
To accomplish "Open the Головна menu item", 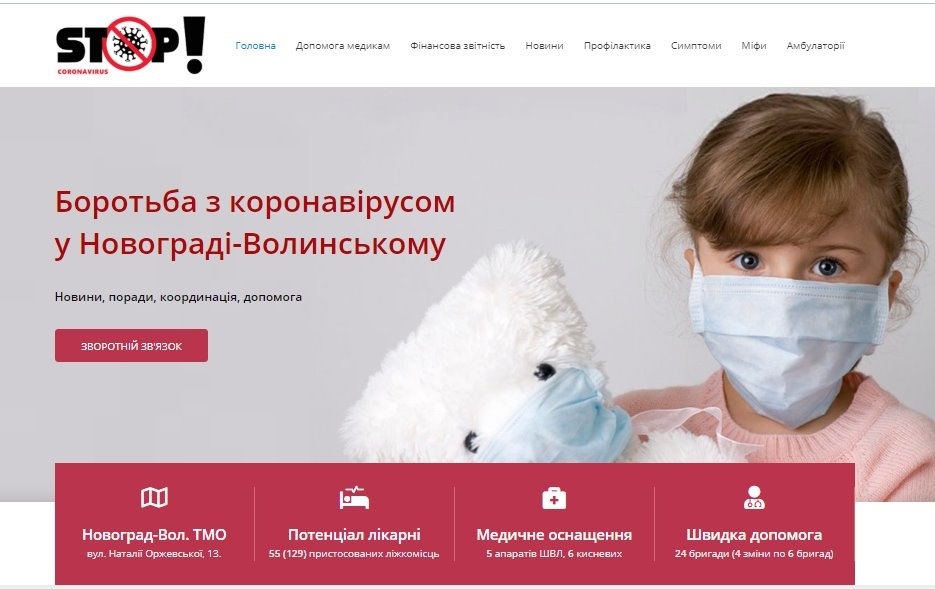I will 255,45.
